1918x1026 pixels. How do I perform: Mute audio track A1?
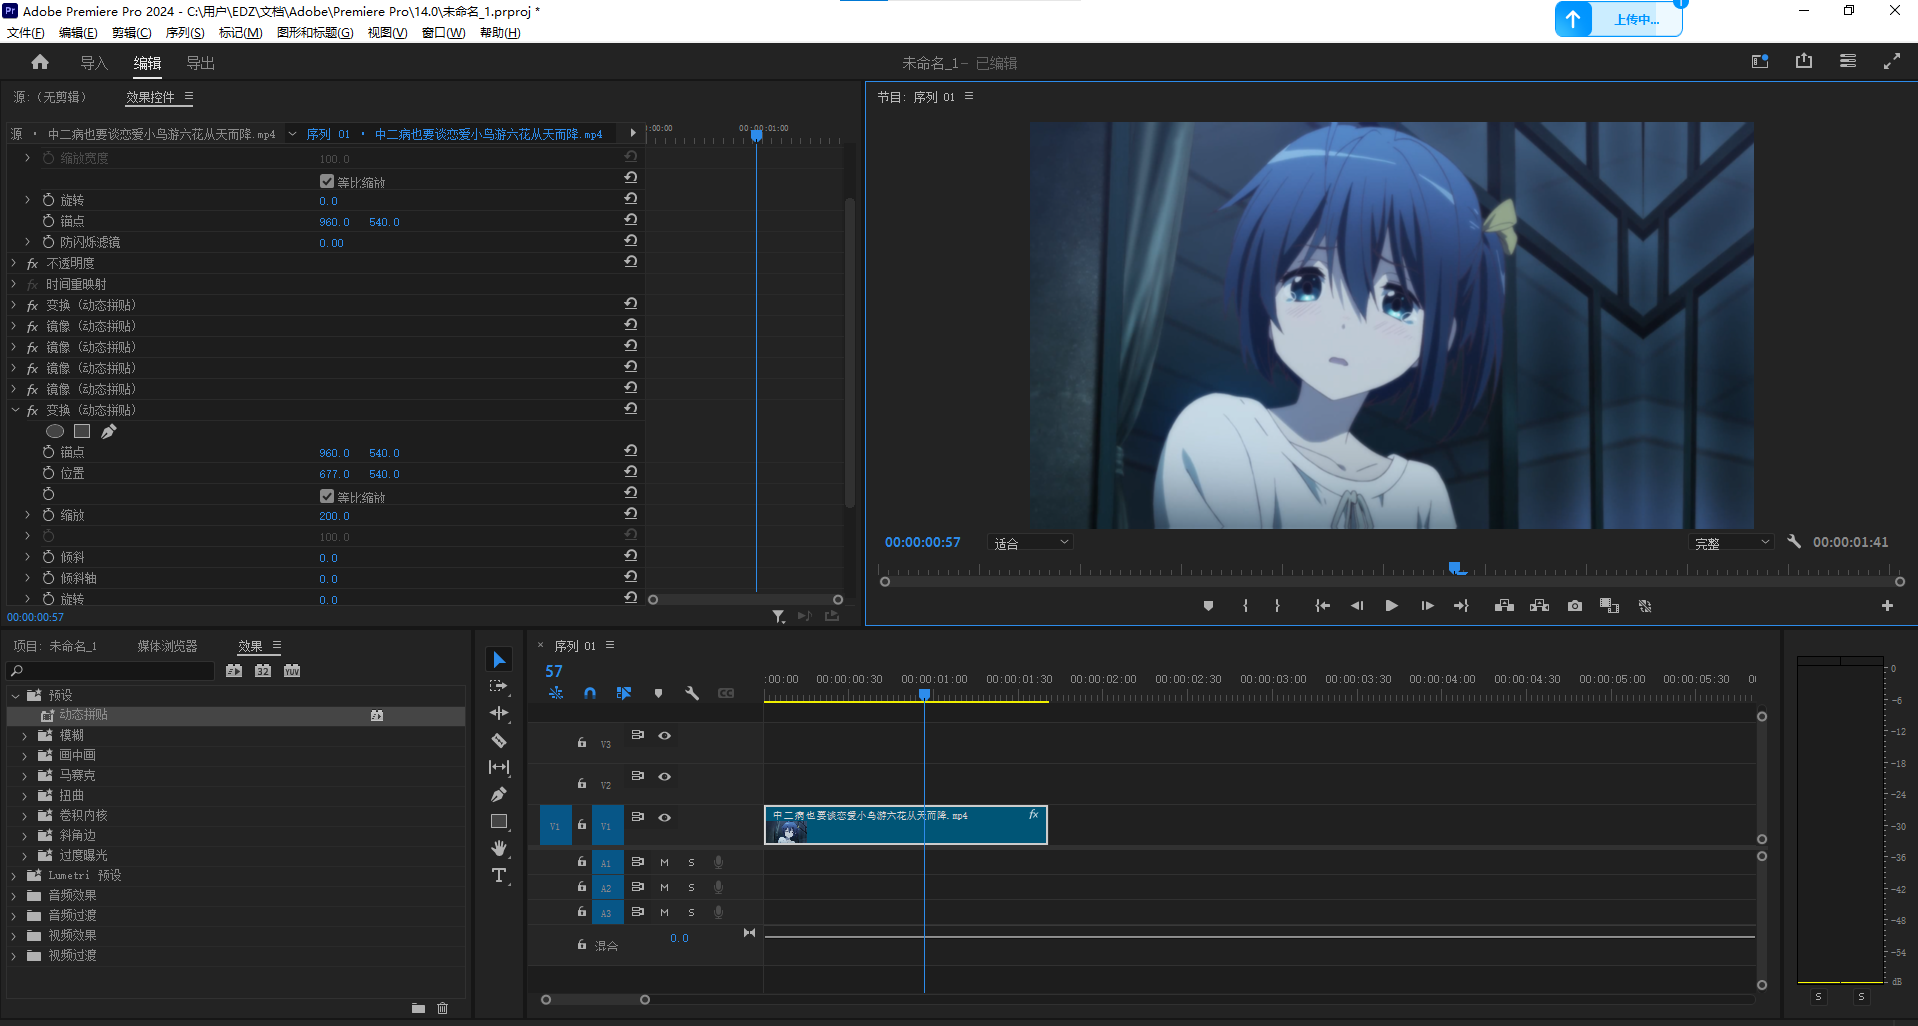[x=664, y=862]
